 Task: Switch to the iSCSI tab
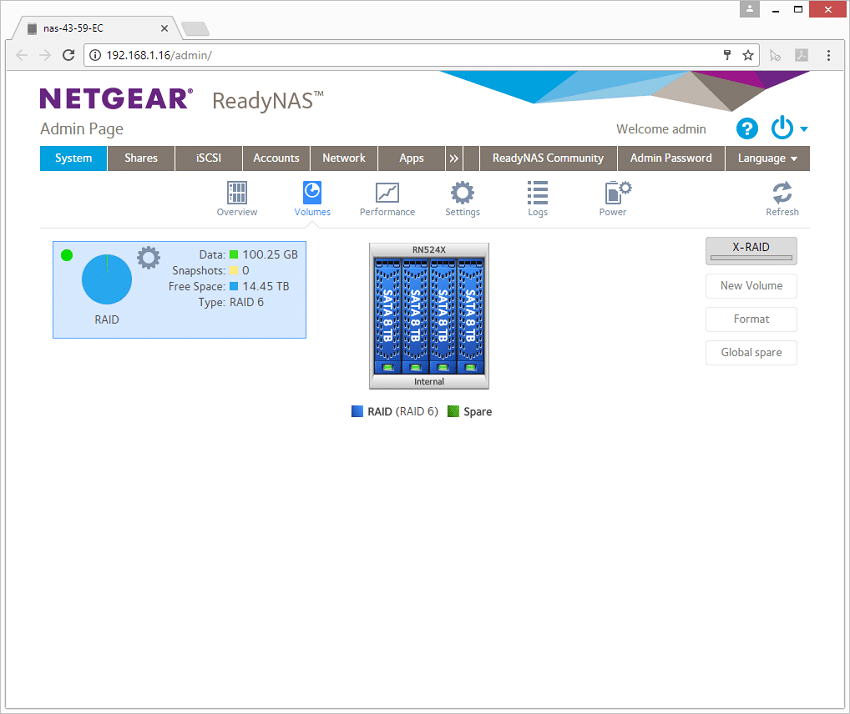pos(209,158)
